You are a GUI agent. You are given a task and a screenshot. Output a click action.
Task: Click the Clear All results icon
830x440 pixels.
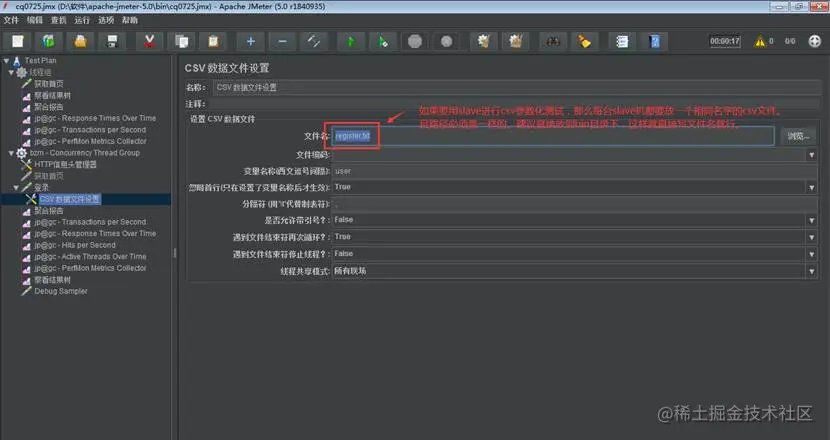(516, 41)
